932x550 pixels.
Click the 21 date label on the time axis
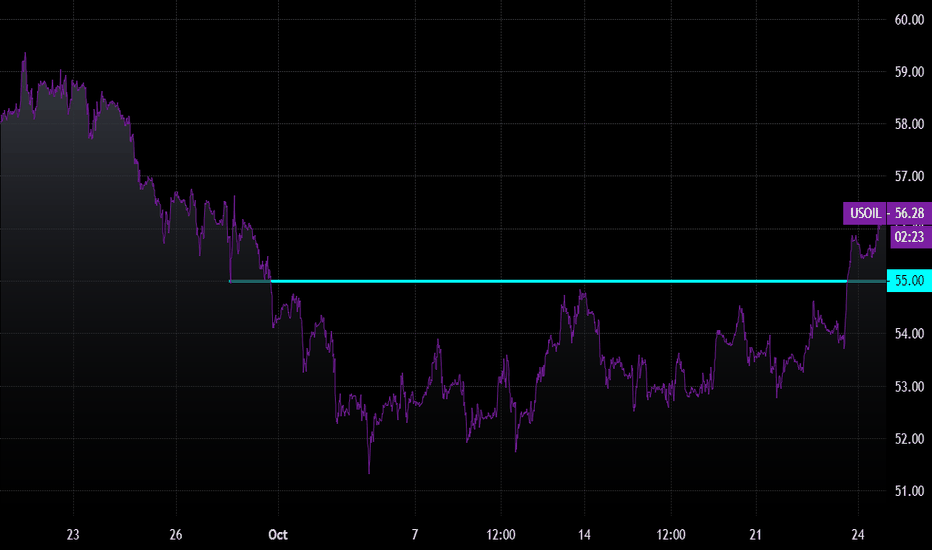point(755,535)
